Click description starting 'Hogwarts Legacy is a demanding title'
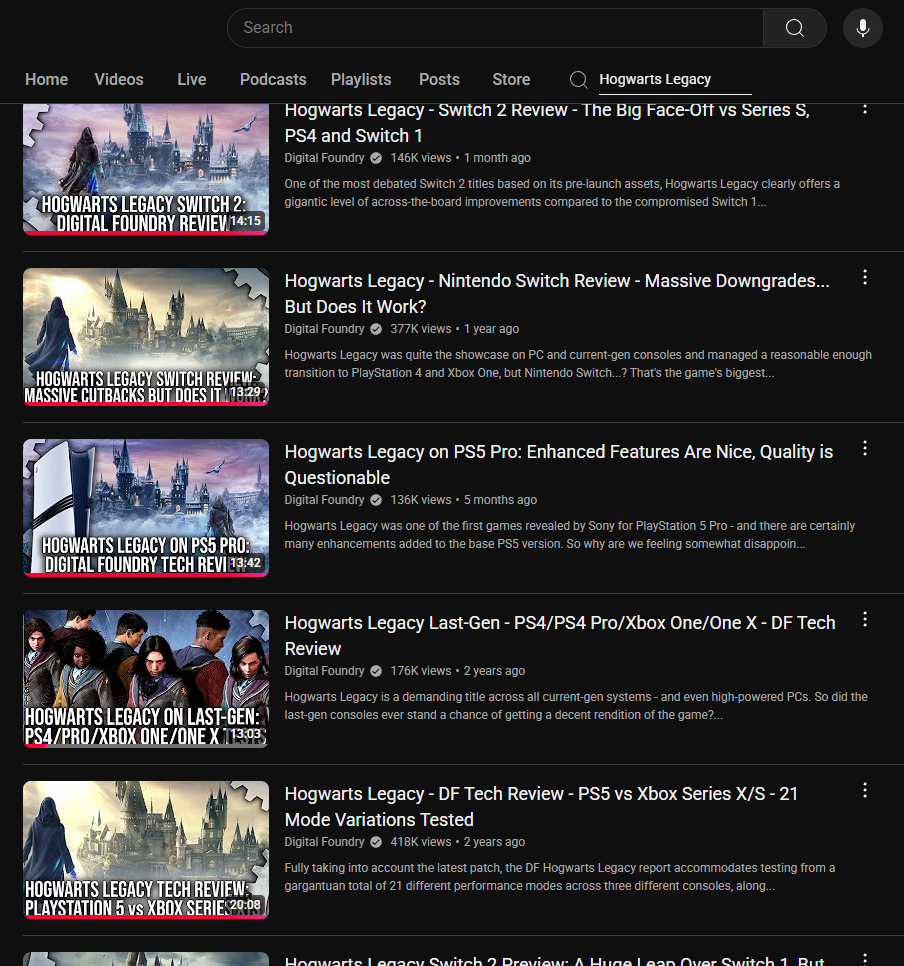This screenshot has width=904, height=966. click(x=576, y=705)
